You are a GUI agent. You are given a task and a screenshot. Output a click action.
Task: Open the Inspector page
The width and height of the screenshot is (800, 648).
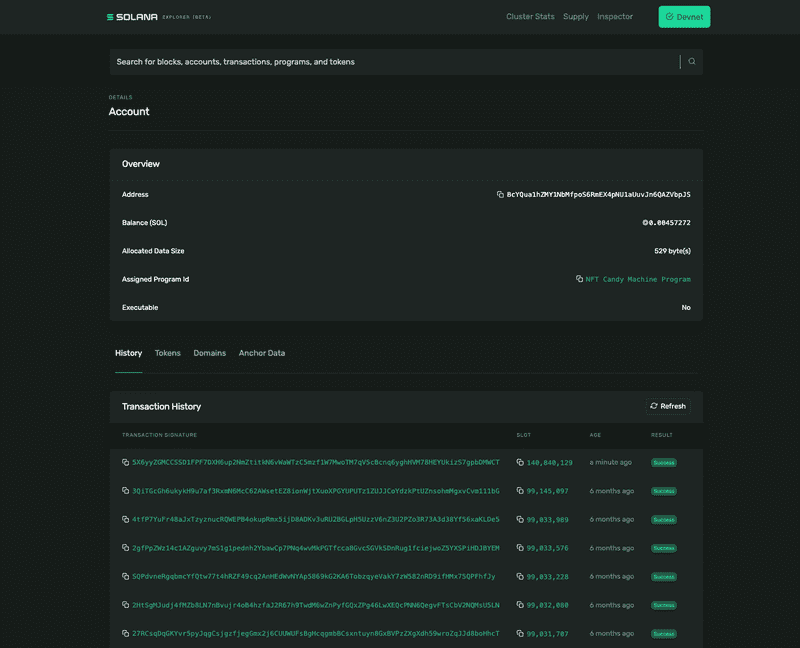coord(615,17)
